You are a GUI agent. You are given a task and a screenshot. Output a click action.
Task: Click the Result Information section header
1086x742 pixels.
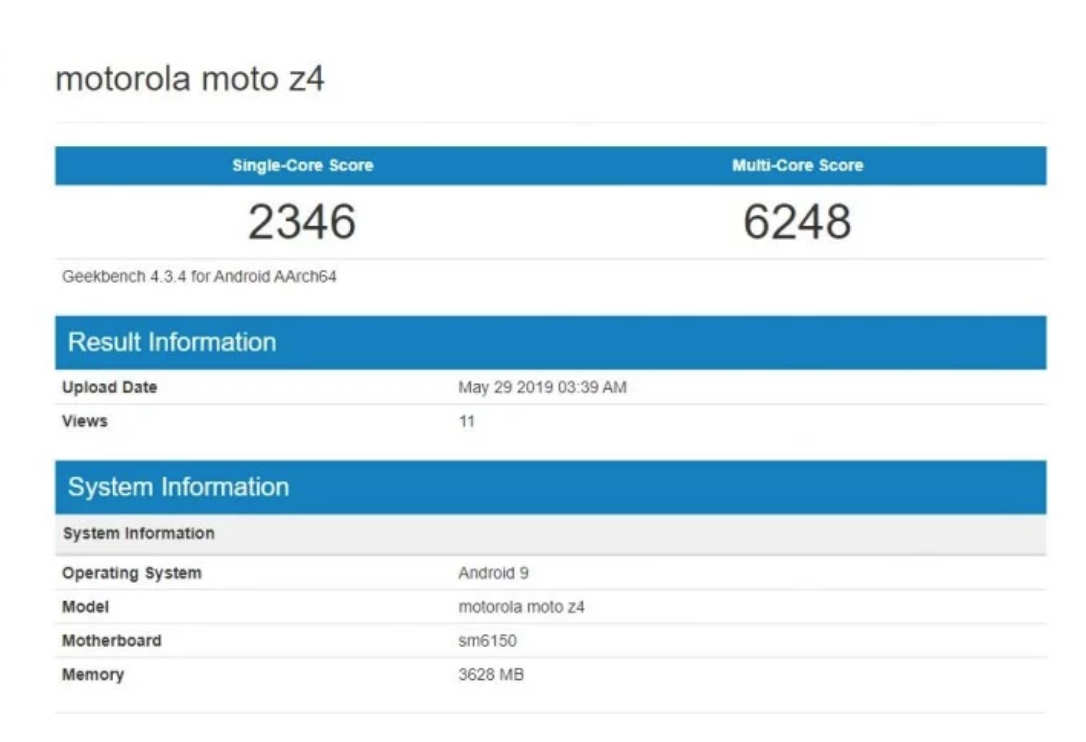pyautogui.click(x=551, y=342)
